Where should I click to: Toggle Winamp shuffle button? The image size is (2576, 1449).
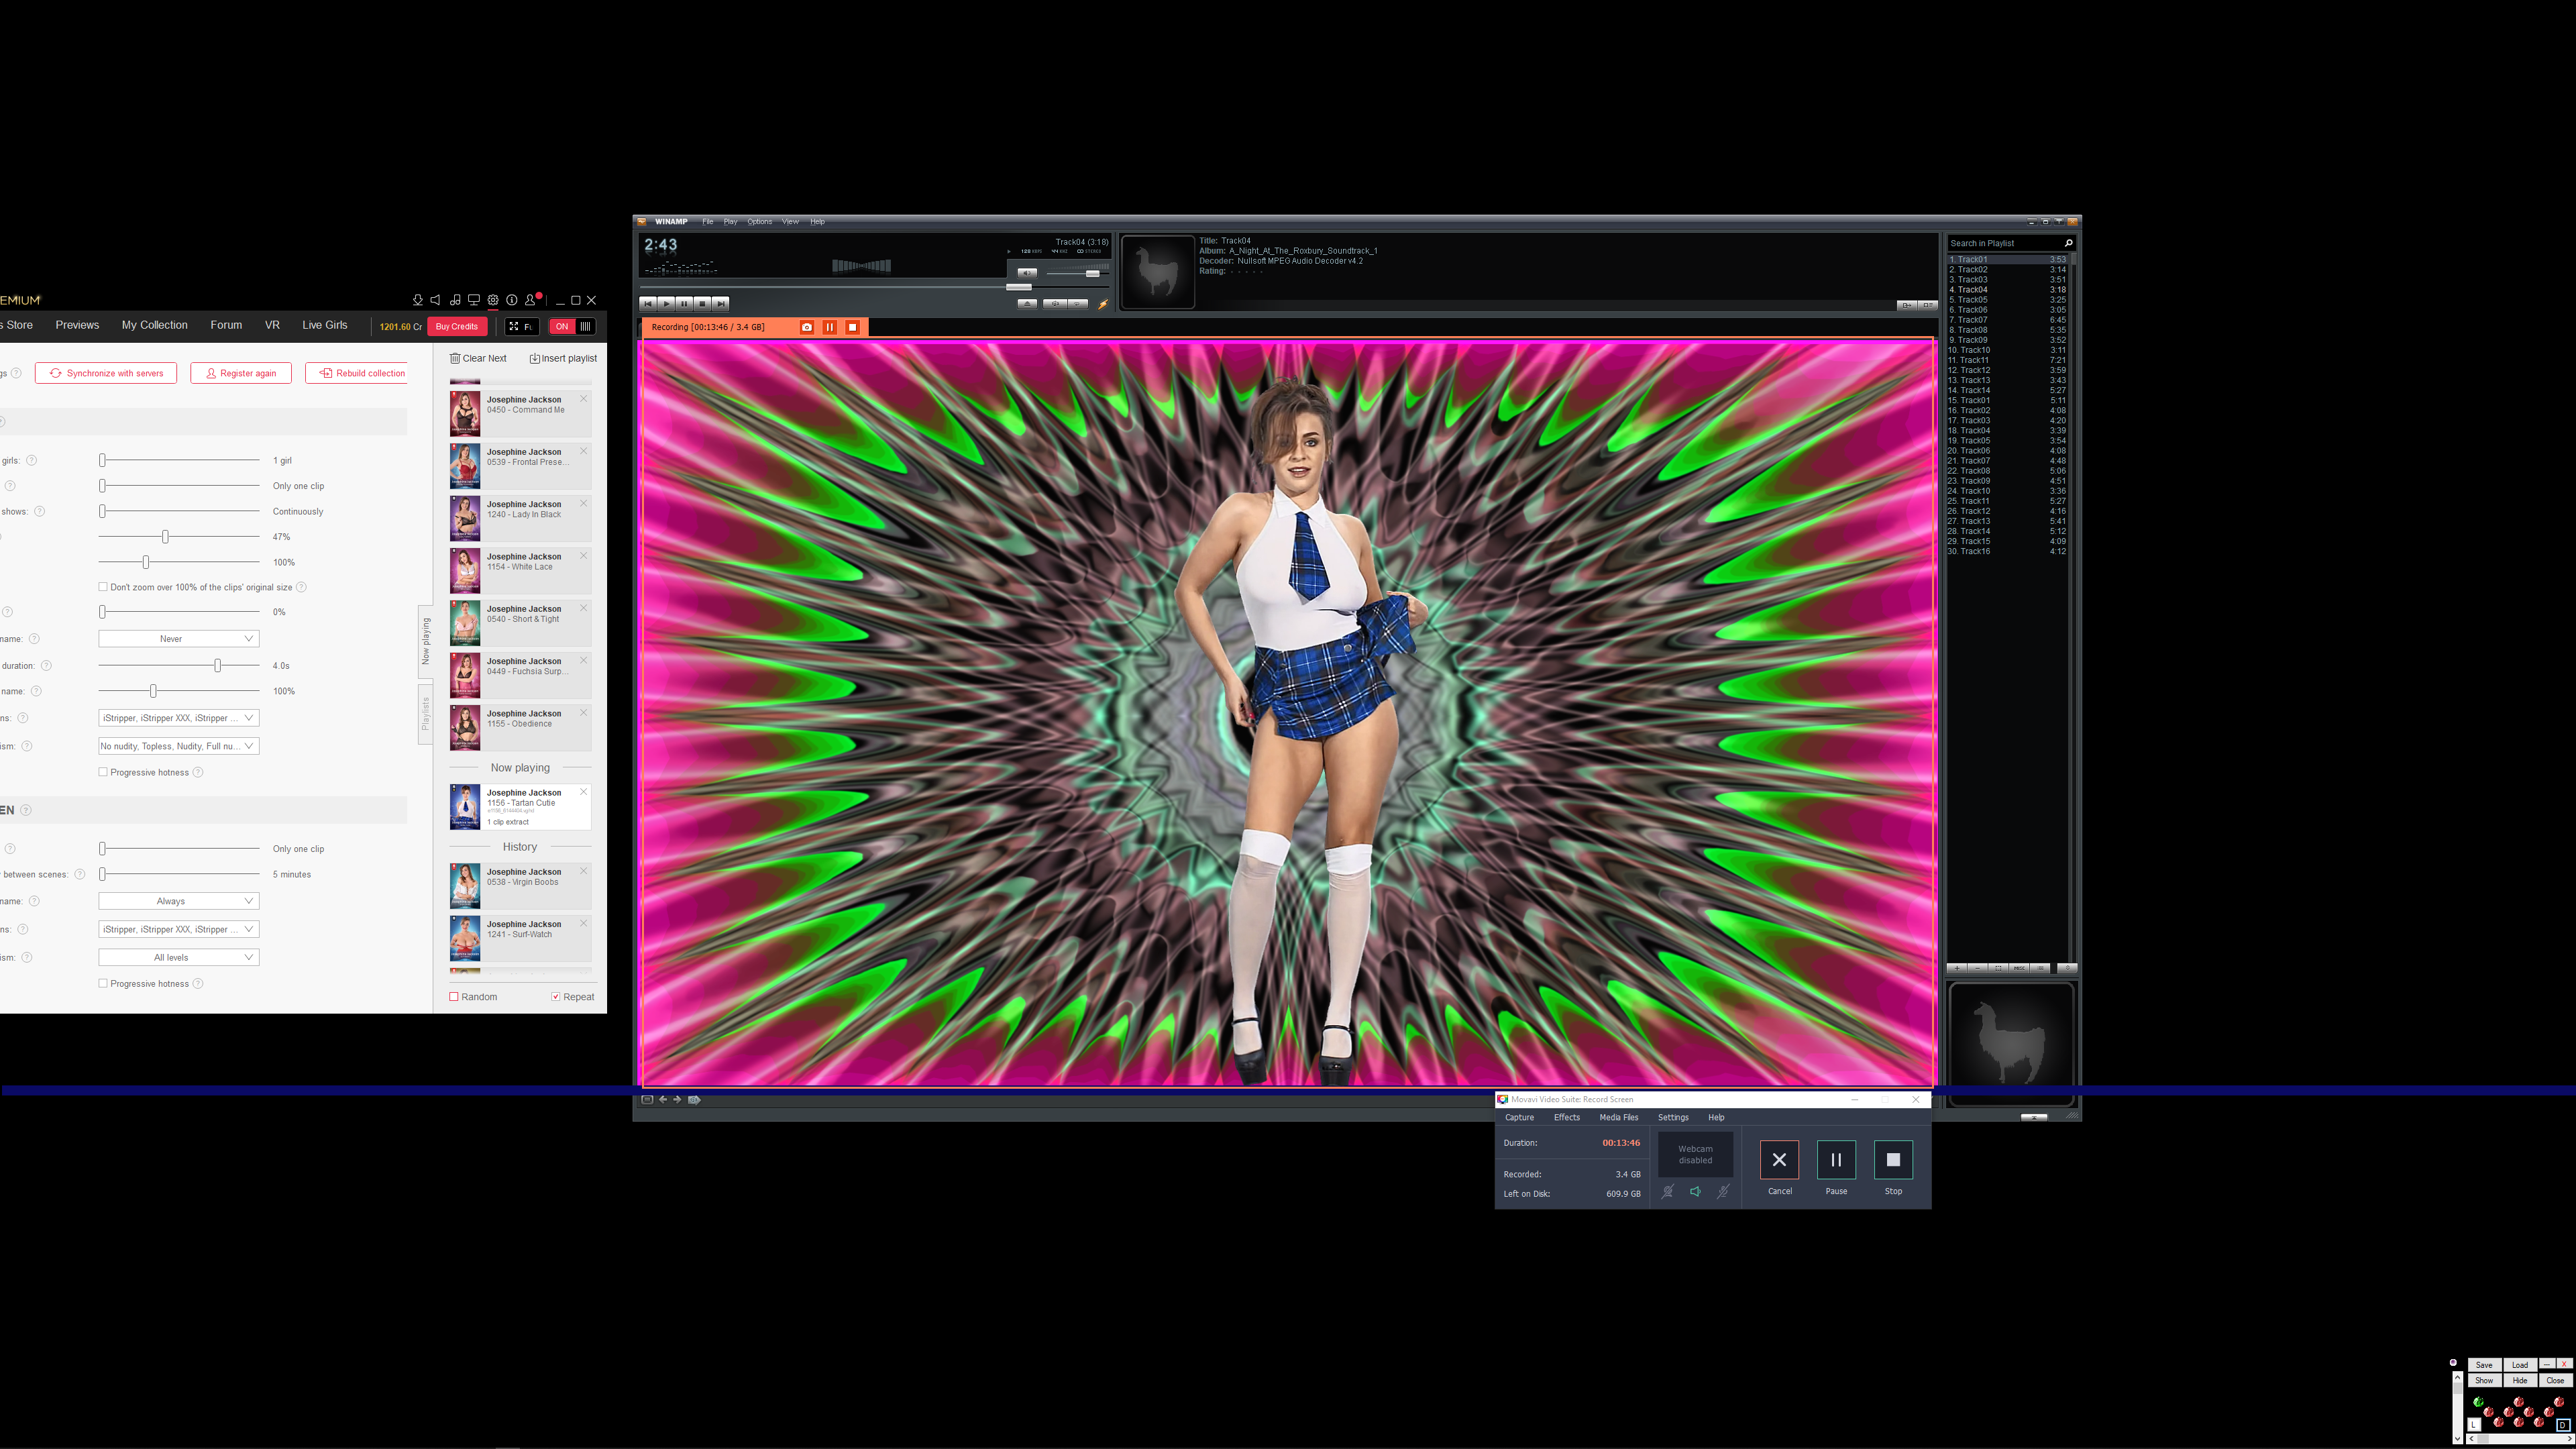pos(1055,304)
